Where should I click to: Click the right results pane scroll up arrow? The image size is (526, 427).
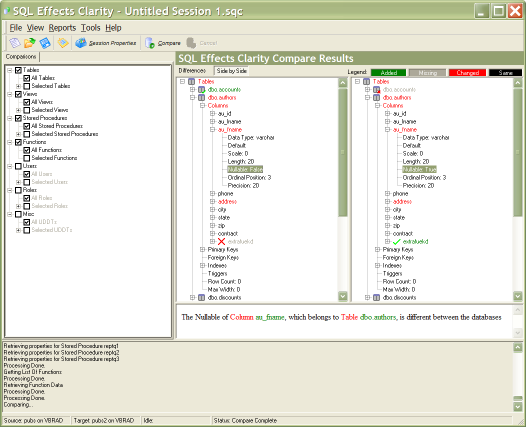coord(518,83)
